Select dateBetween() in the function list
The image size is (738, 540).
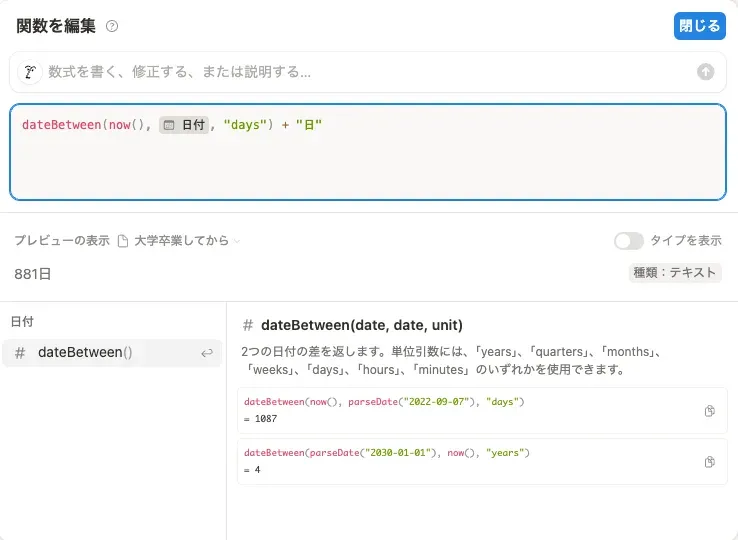[112, 353]
